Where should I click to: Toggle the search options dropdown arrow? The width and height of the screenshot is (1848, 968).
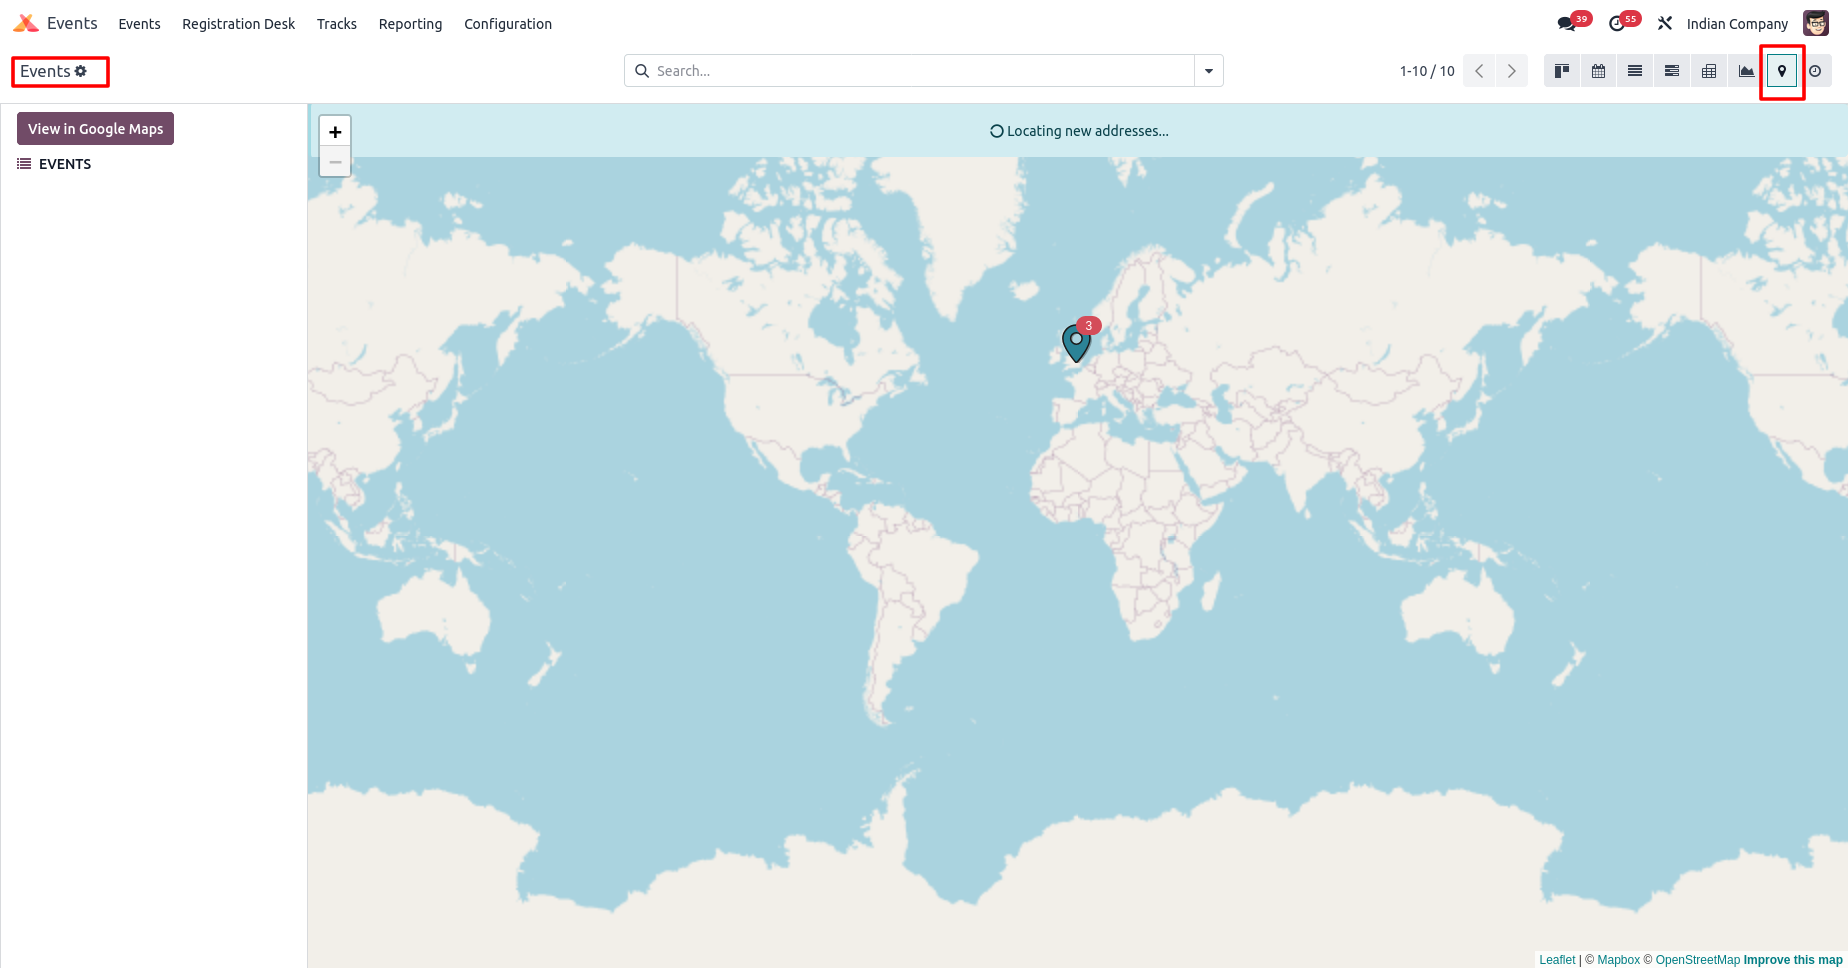coord(1209,71)
